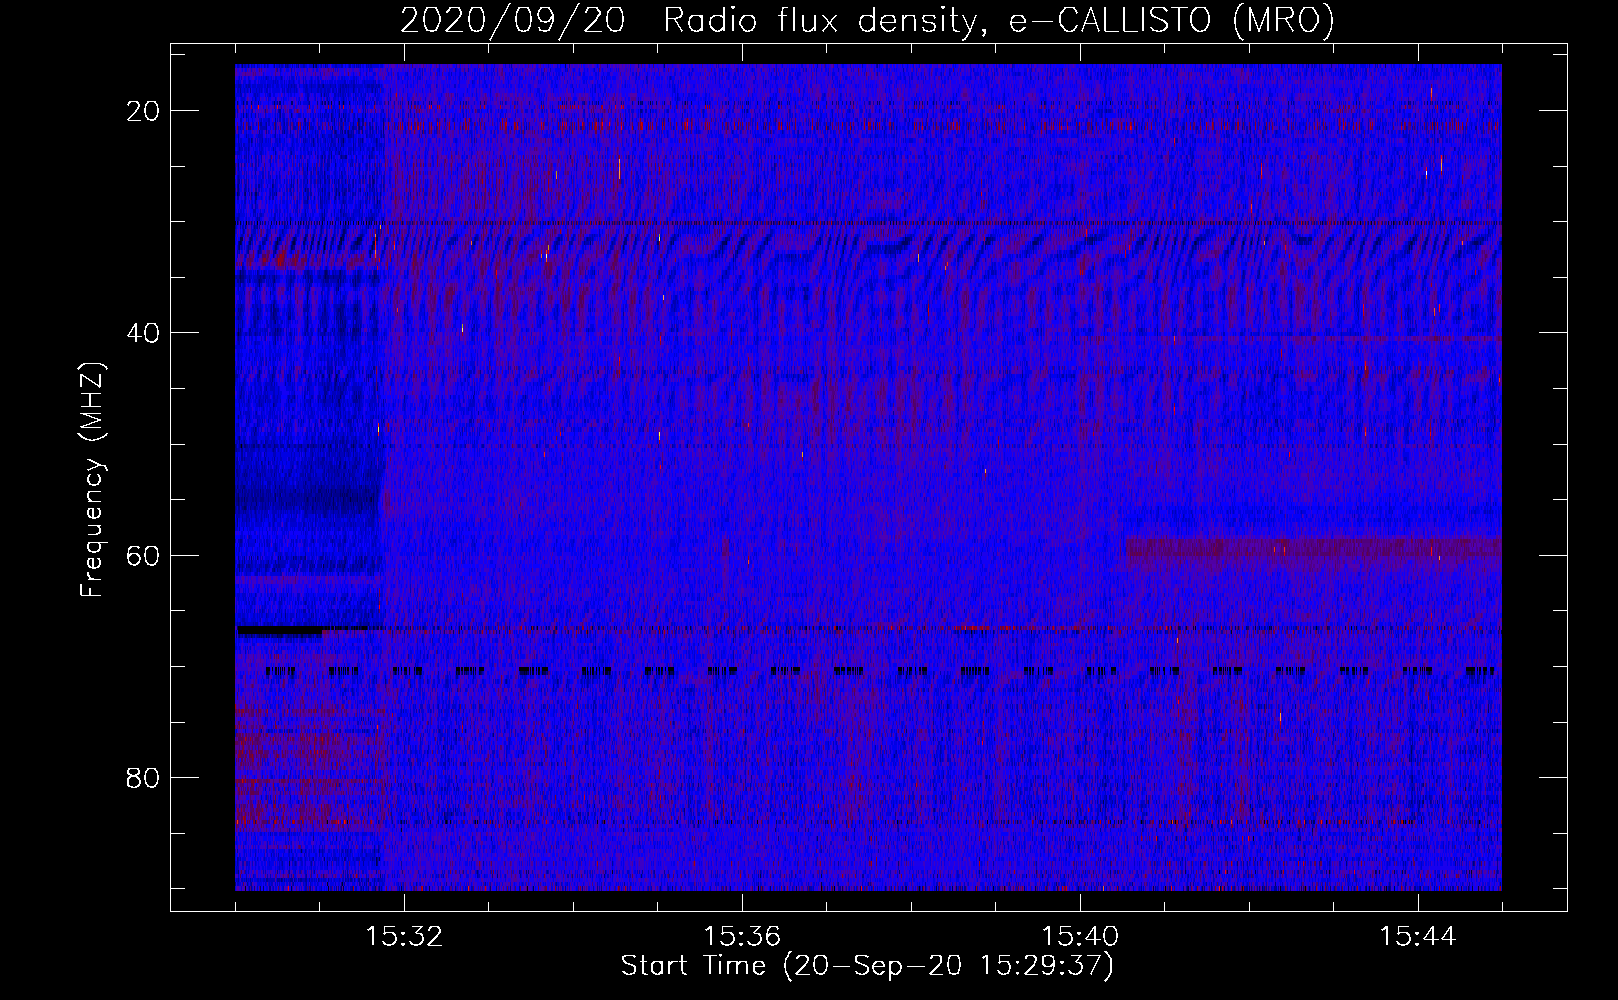Click the 20 MHz frequency tick label

[144, 111]
